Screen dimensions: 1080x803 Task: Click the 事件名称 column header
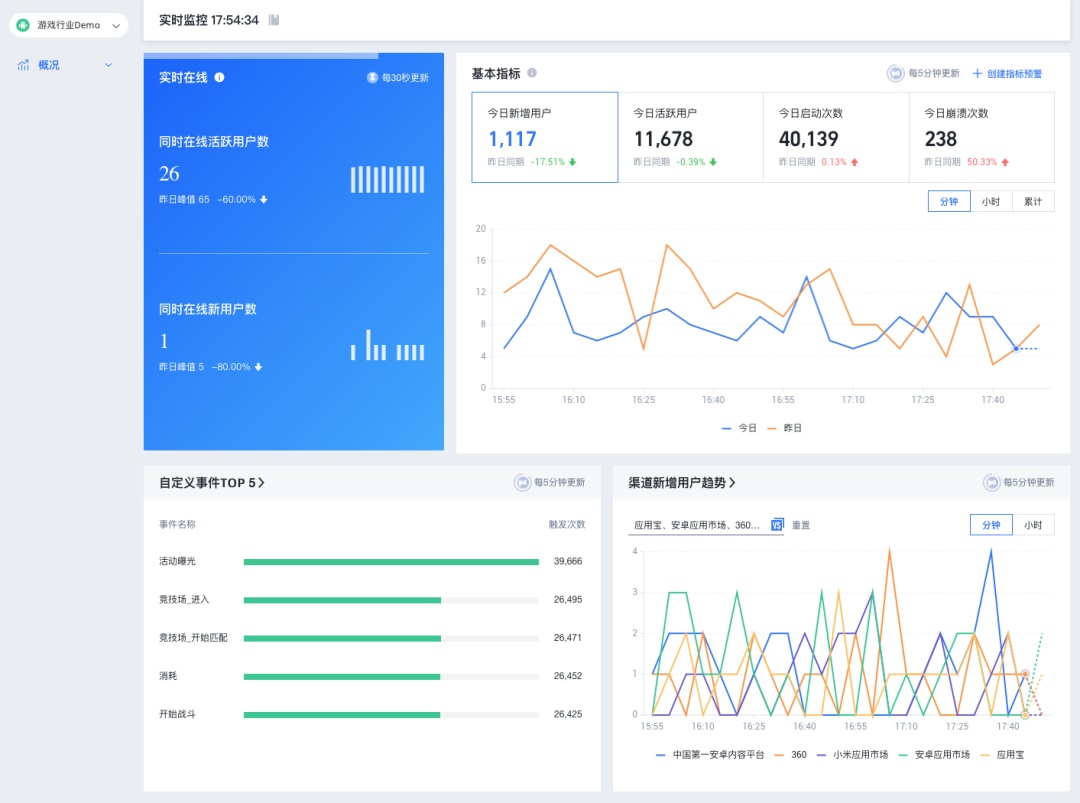click(177, 524)
